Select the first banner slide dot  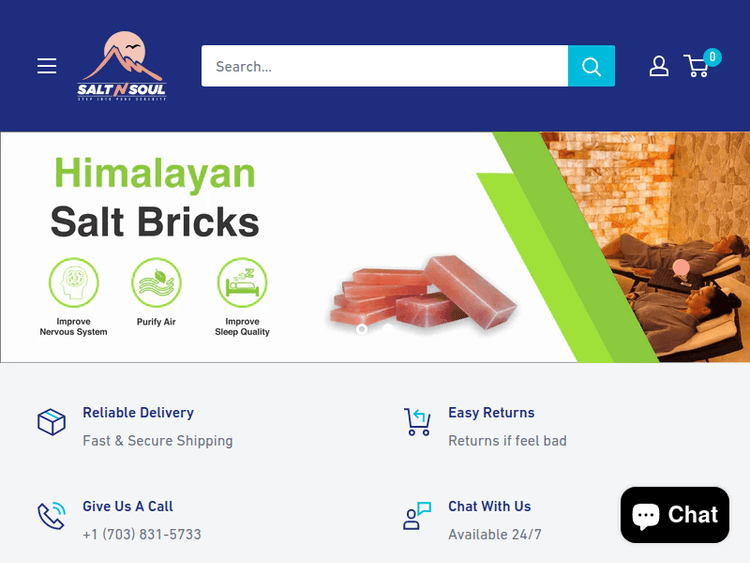[362, 329]
